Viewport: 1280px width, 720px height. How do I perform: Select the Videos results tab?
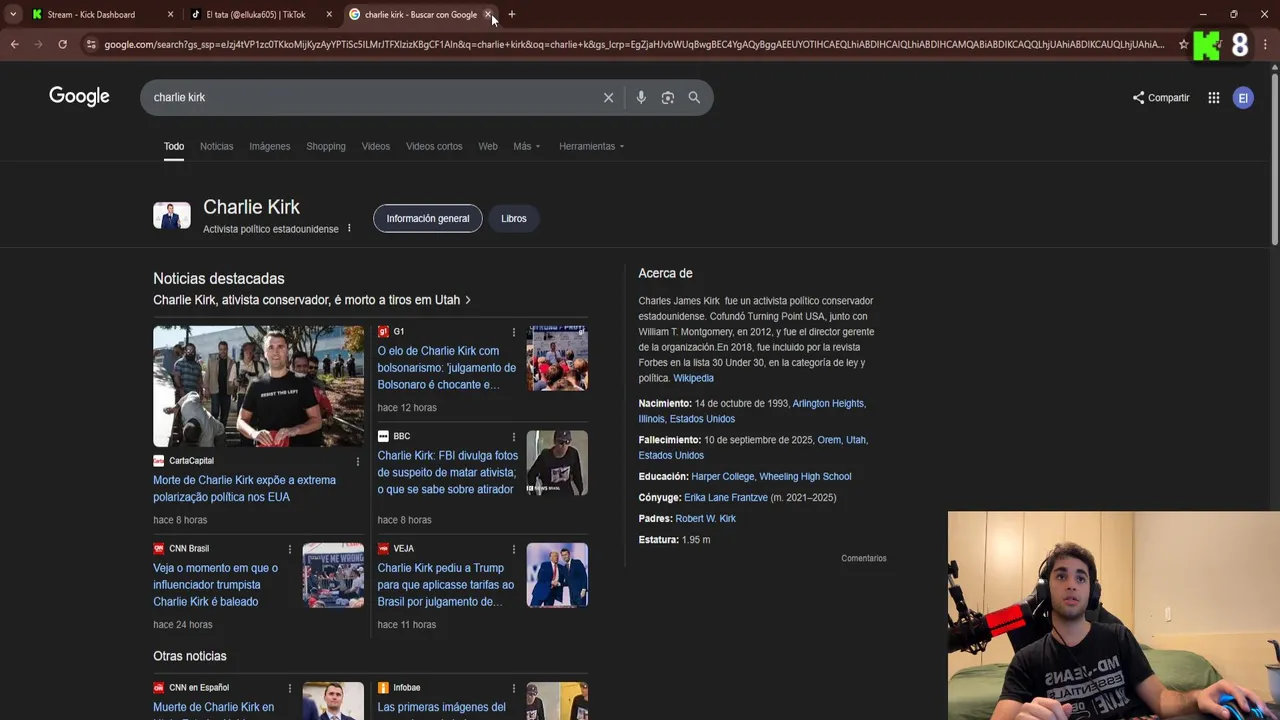click(376, 146)
